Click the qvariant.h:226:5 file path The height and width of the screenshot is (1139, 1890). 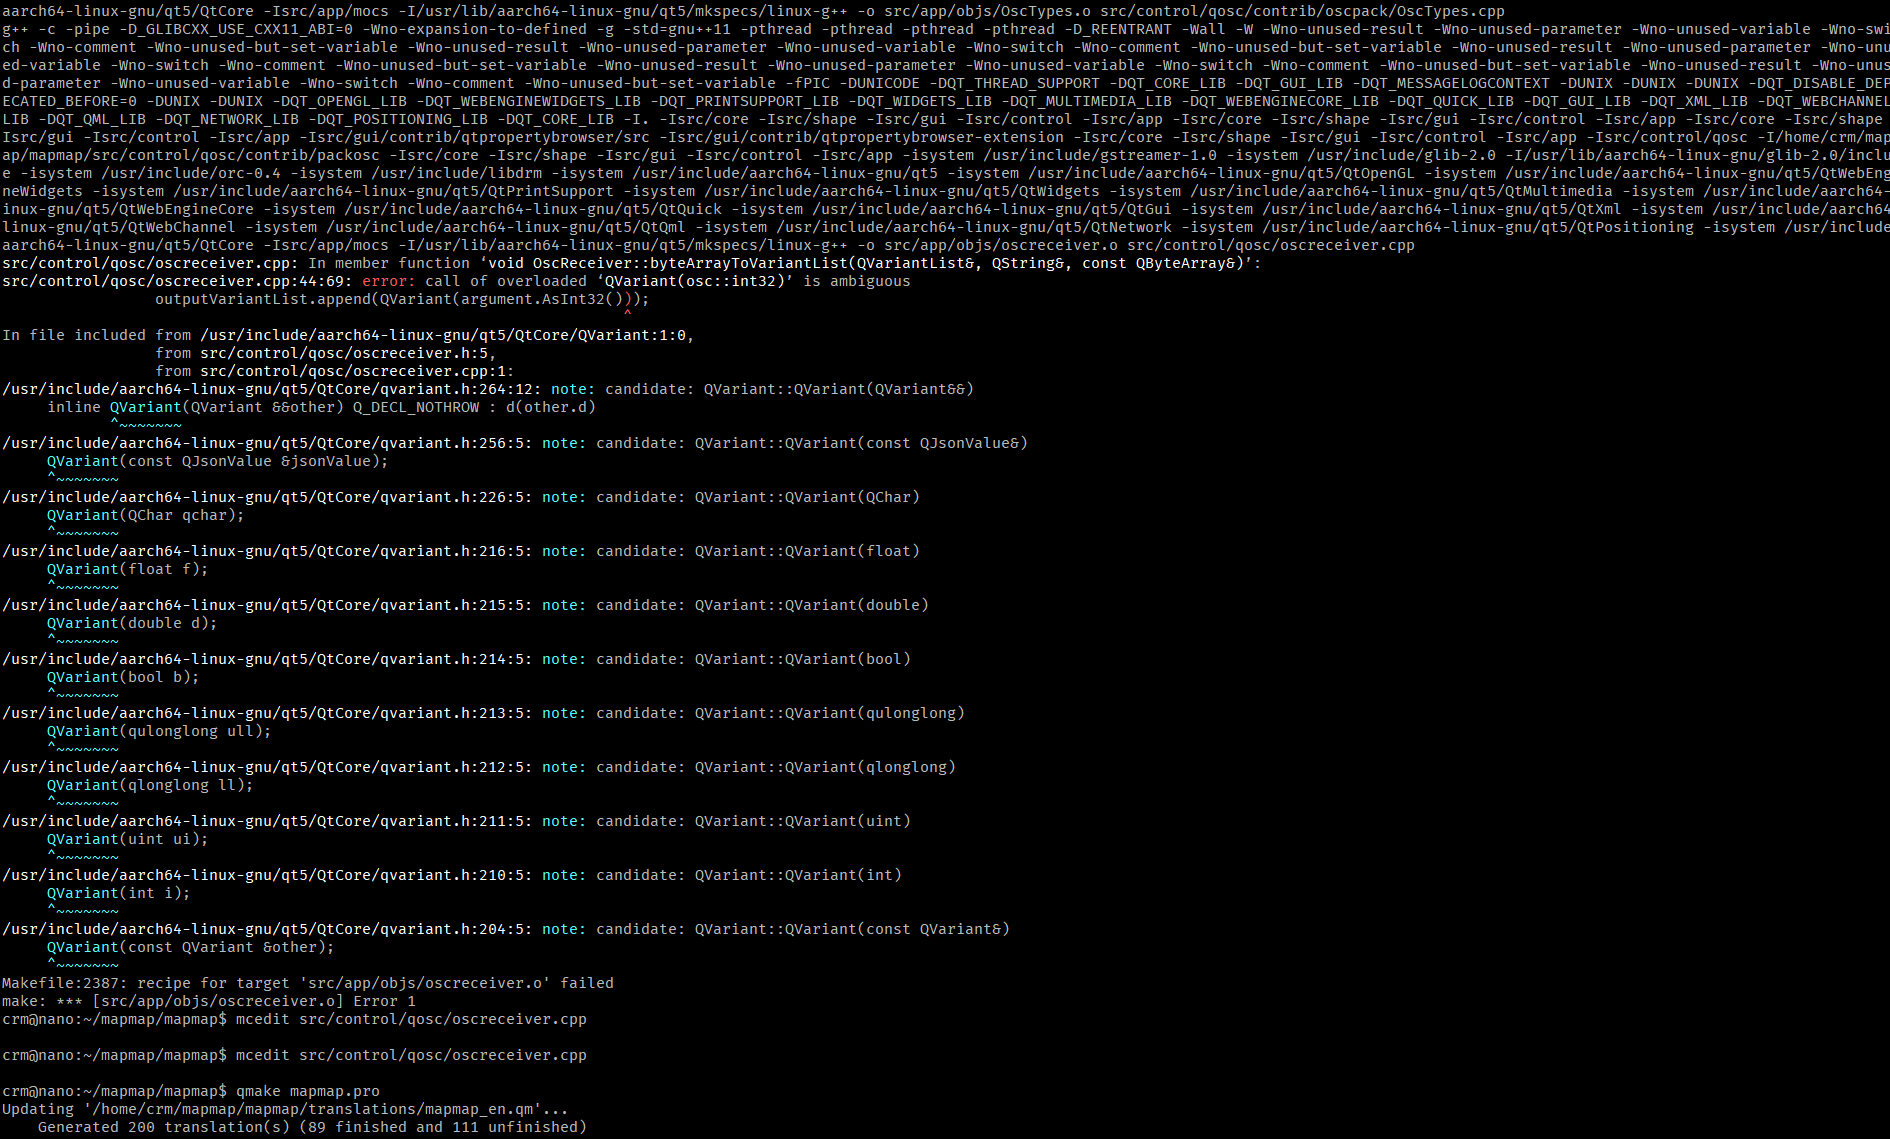coord(267,497)
